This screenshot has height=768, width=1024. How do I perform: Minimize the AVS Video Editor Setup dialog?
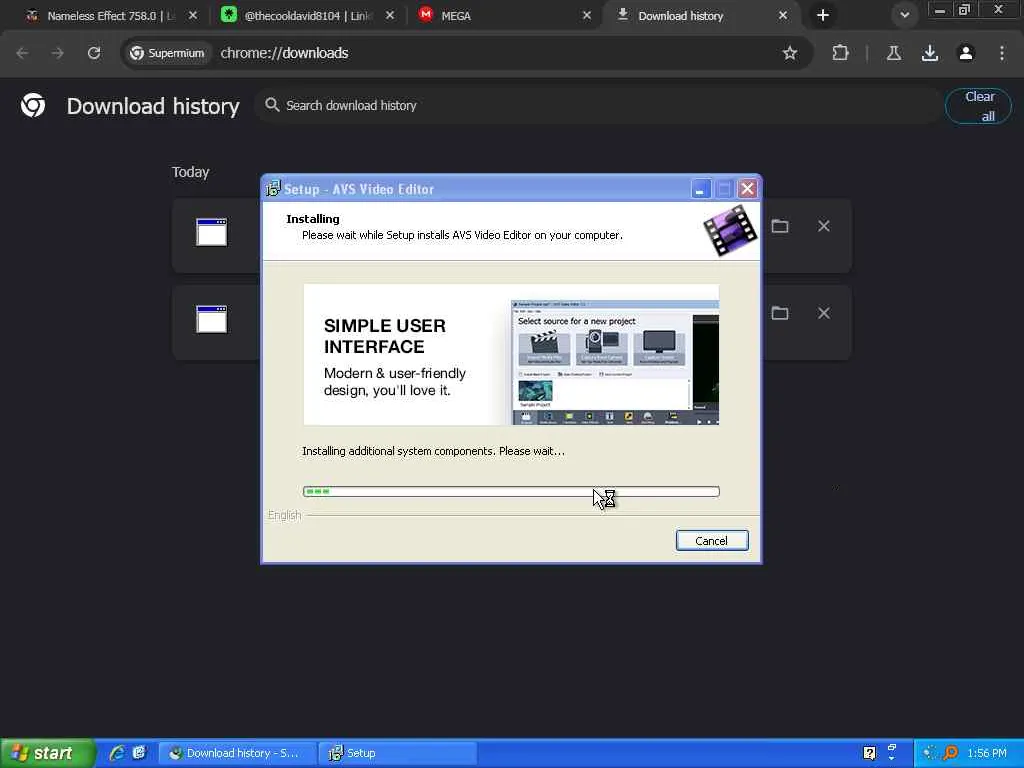[700, 189]
